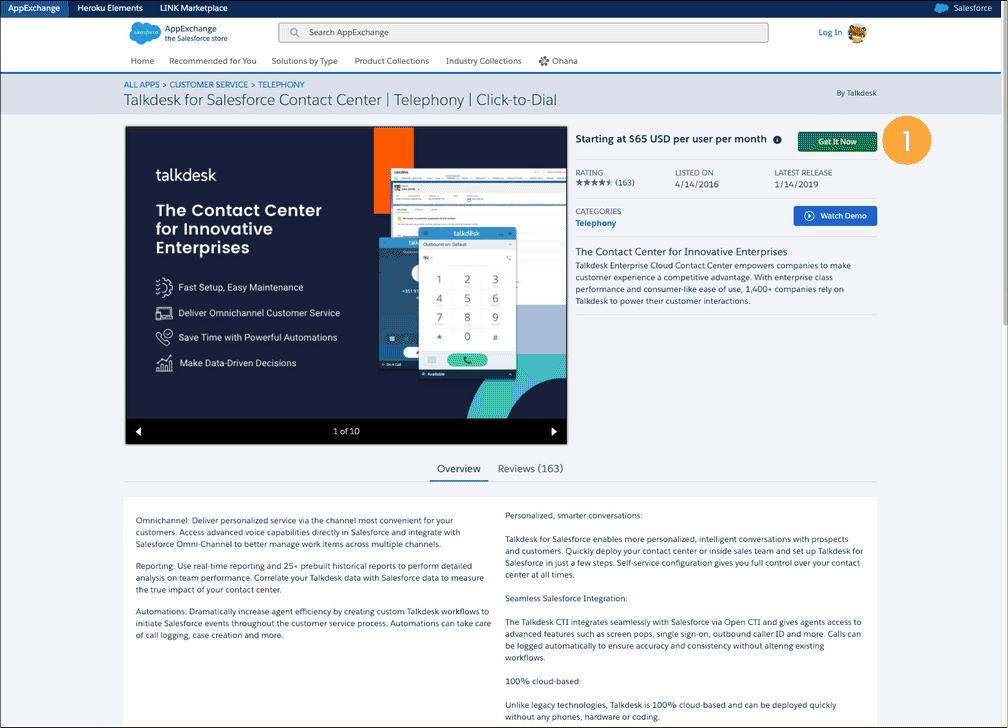Click the Salesforce AppExchange cloud logo
This screenshot has height=728, width=1008.
point(145,32)
